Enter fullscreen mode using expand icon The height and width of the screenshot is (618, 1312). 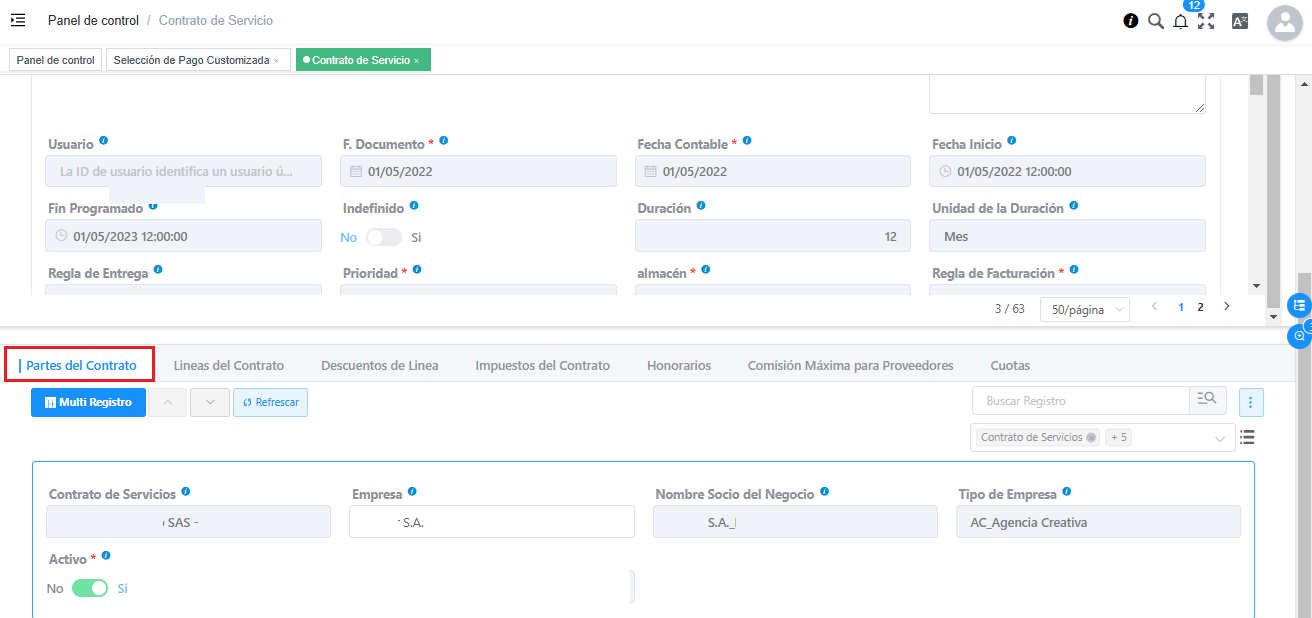coord(1206,21)
